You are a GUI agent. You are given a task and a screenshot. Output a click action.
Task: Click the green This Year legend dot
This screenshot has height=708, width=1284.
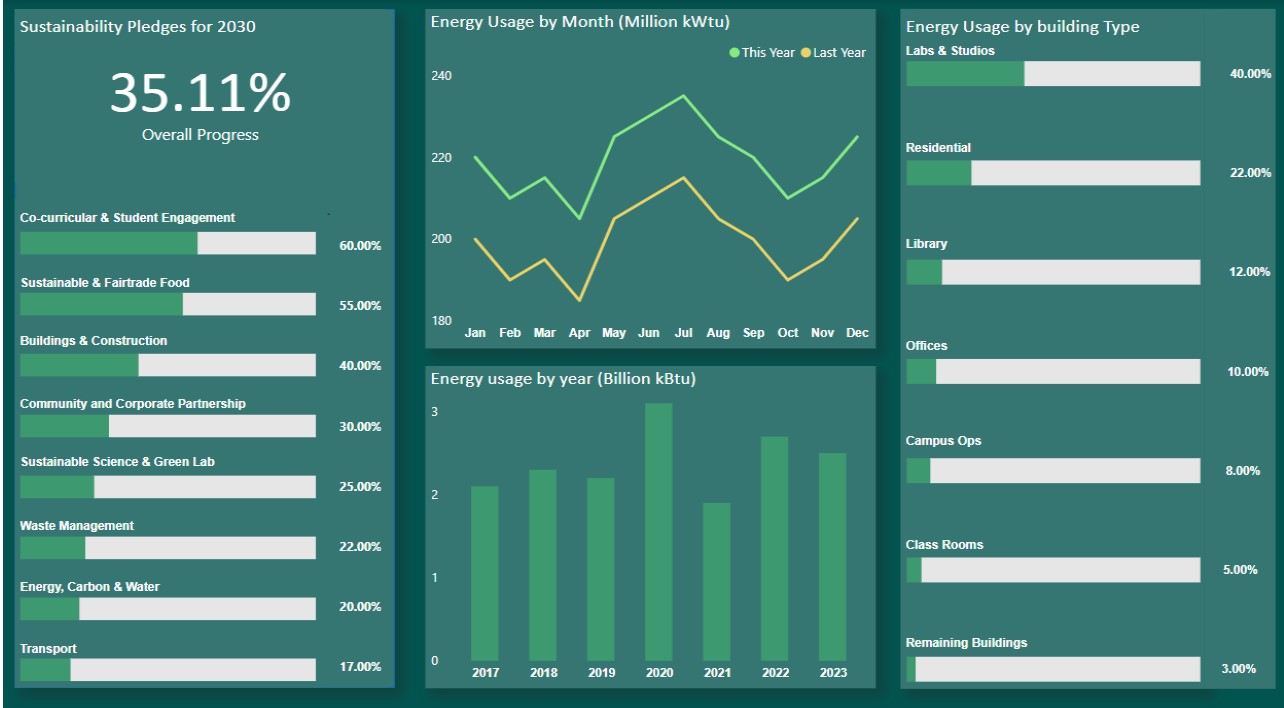pos(735,53)
